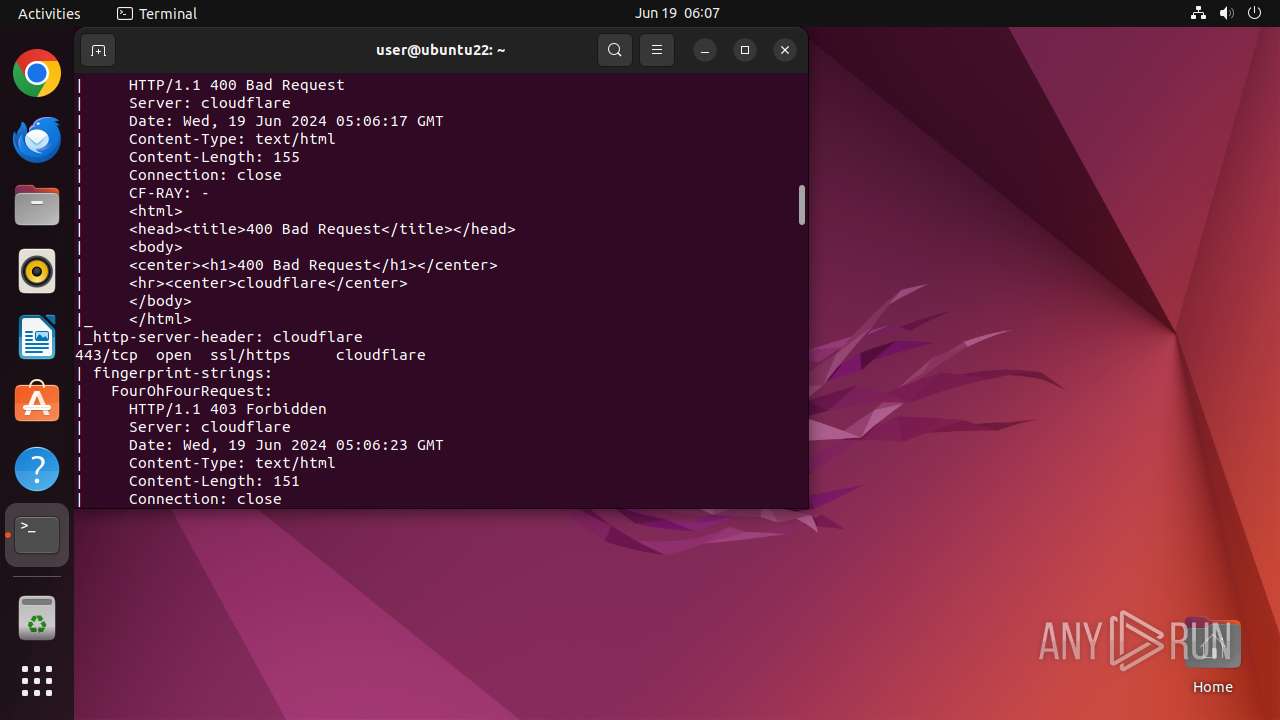
Task: Click the 'Content-Length: 155' line
Action: 214,157
